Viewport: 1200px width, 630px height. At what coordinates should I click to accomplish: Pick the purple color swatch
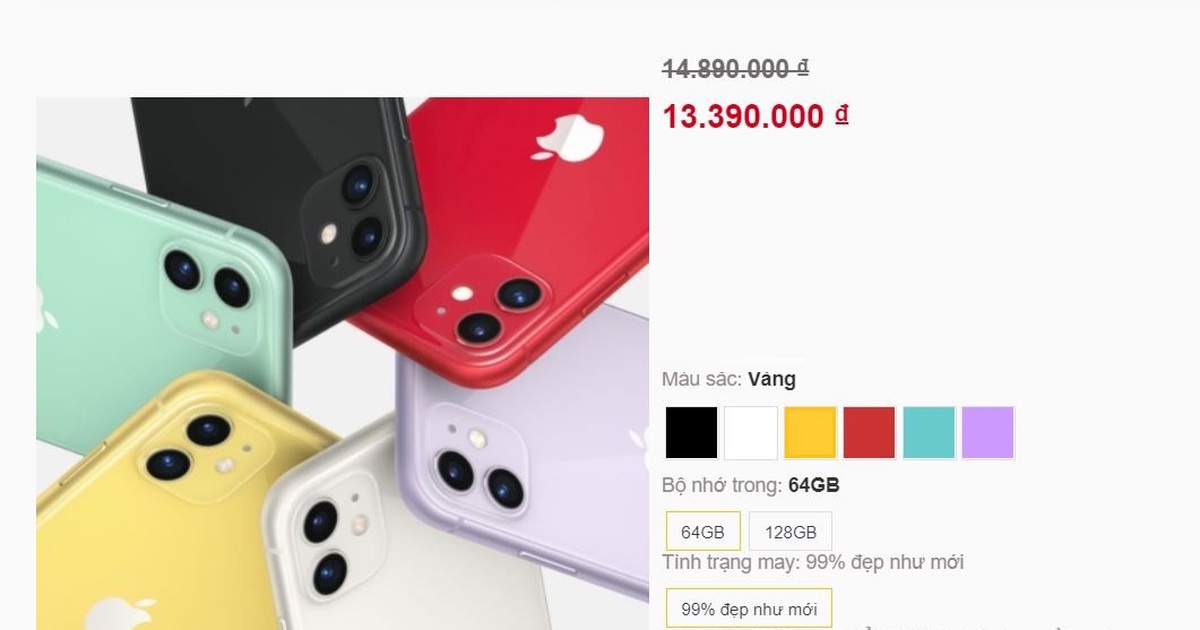(x=988, y=433)
